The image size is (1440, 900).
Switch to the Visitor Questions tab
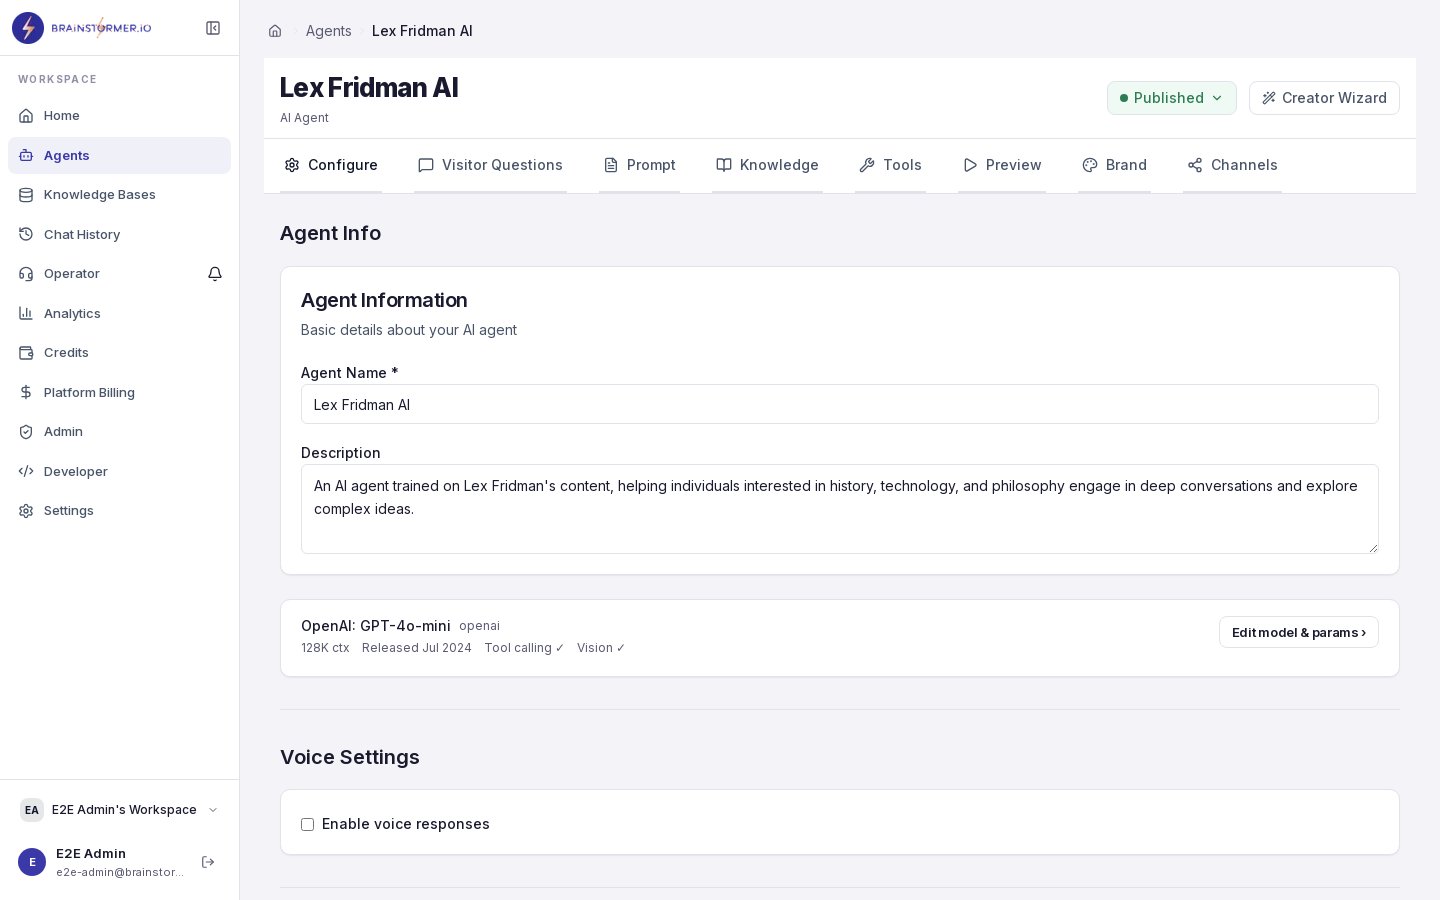490,165
